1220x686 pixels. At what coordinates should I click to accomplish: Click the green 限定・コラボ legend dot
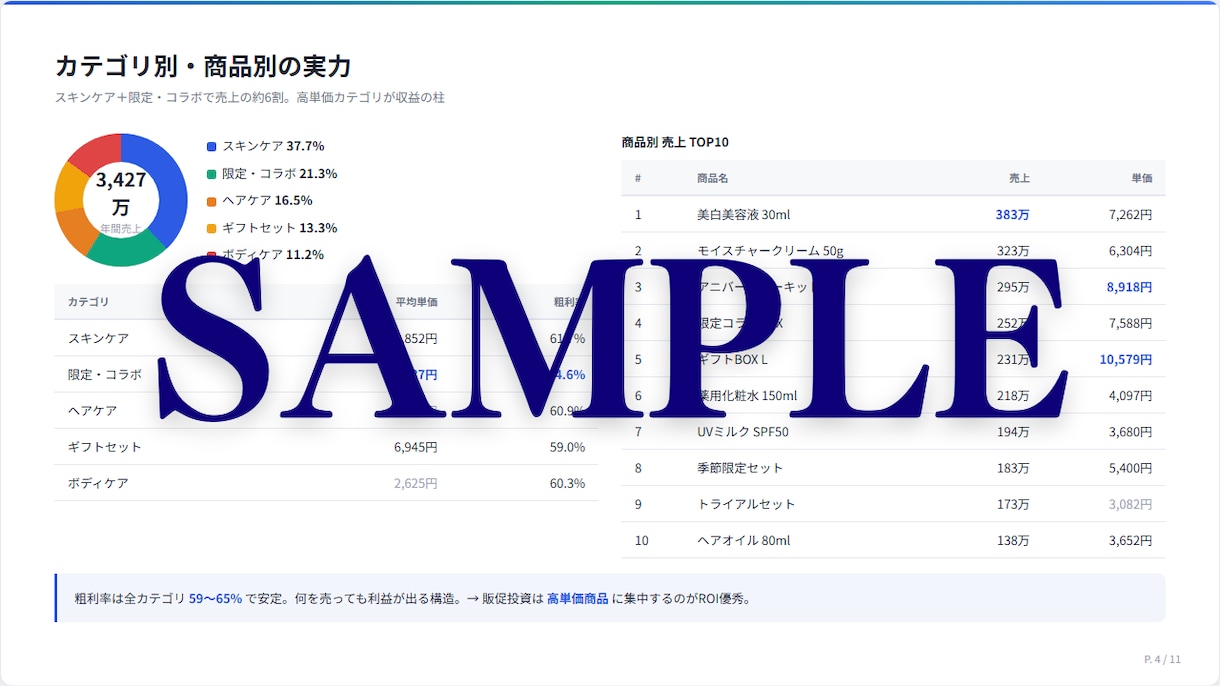(211, 174)
